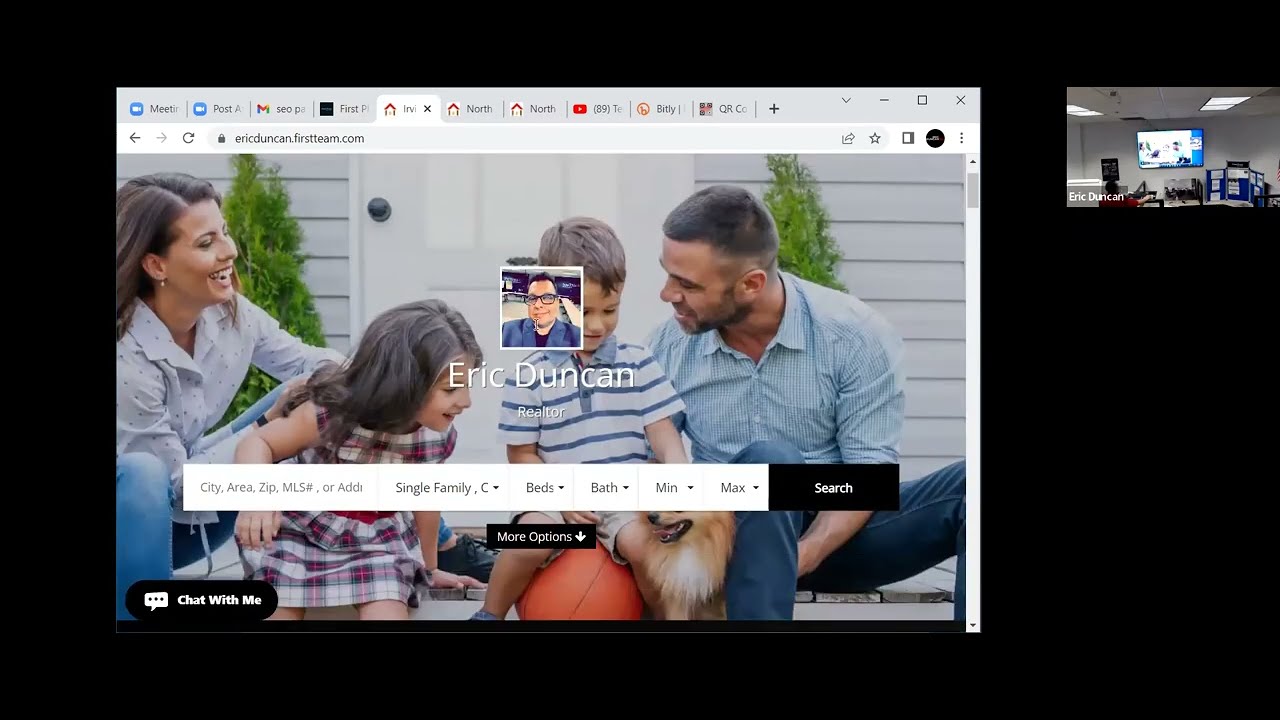Switch to the second North tab
The image size is (1280, 720).
pyautogui.click(x=534, y=109)
